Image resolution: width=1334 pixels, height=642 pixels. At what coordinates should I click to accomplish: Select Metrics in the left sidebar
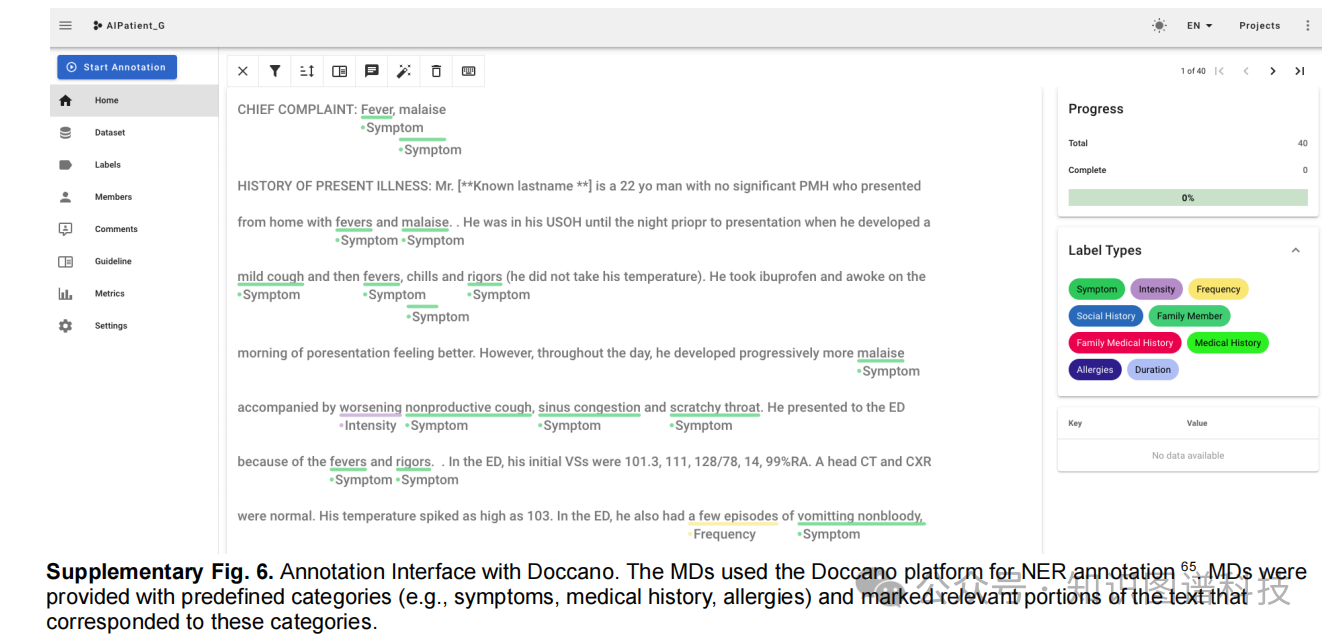pyautogui.click(x=110, y=294)
